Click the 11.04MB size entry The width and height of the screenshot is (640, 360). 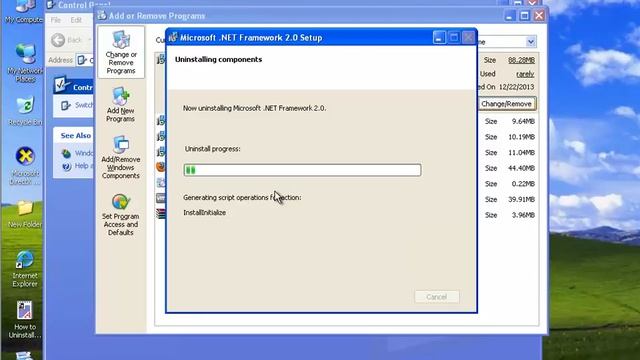point(521,153)
